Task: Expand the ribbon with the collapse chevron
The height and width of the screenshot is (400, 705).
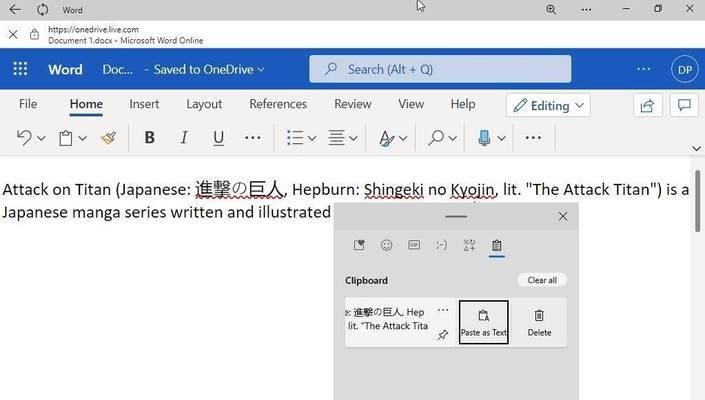Action: [x=696, y=148]
